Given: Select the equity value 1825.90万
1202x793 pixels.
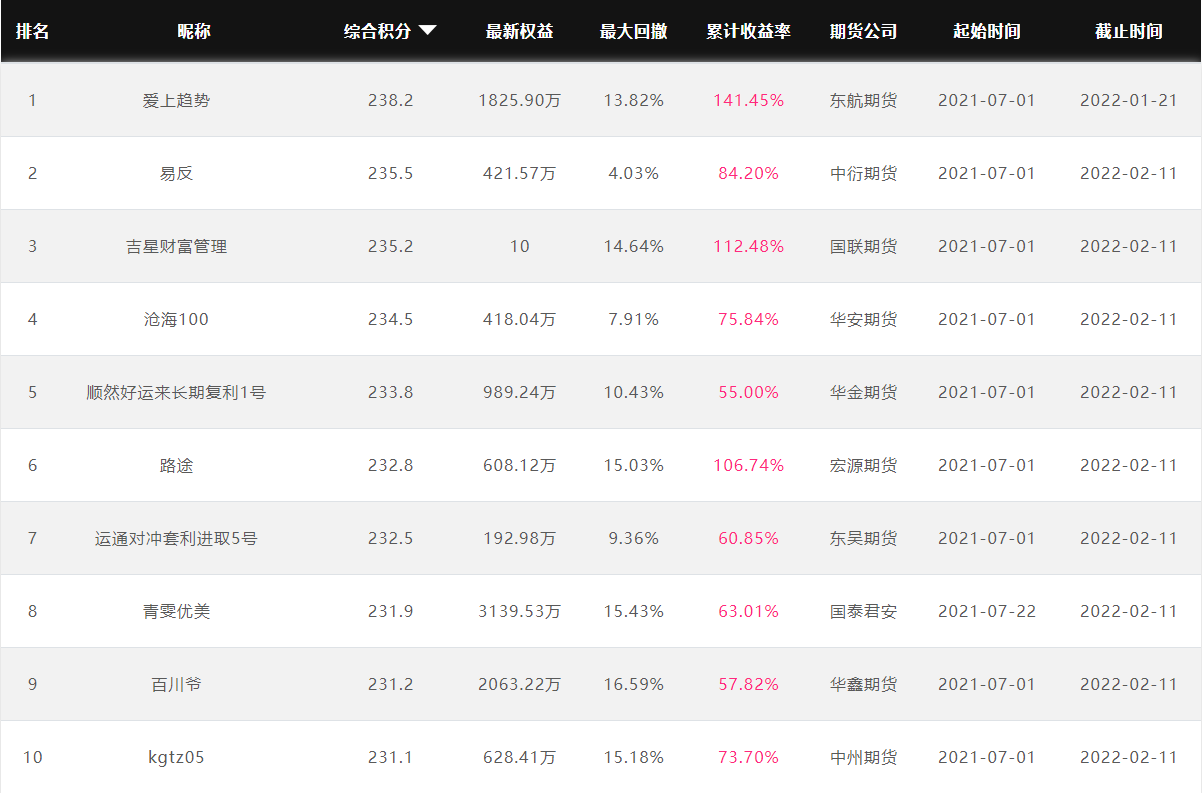Looking at the screenshot, I should tap(519, 100).
